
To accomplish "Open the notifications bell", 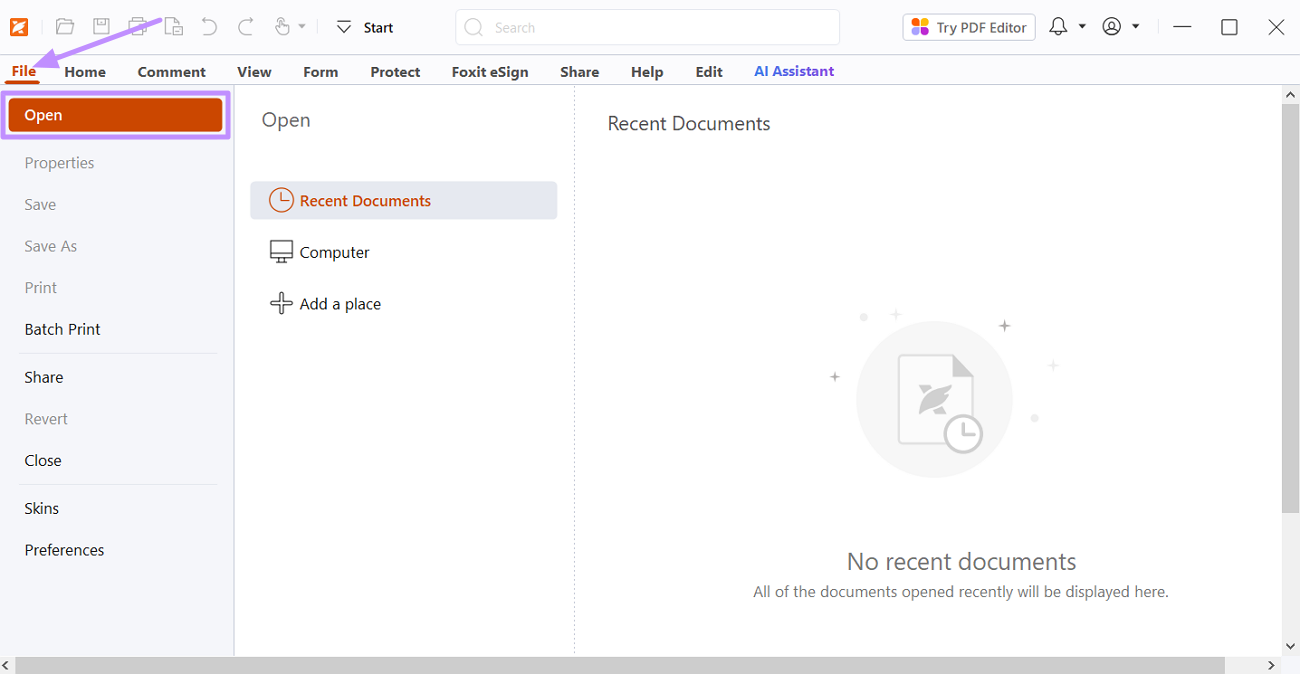I will coord(1058,26).
